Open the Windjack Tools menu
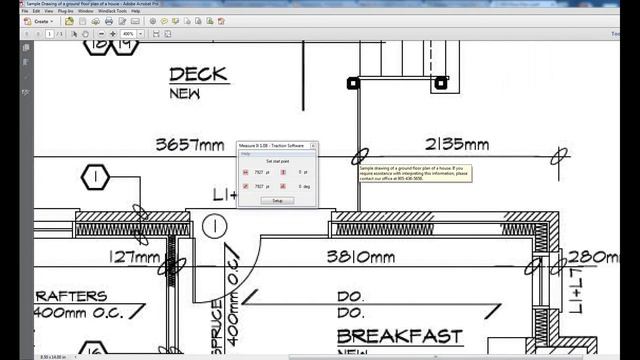640x360 pixels. pos(112,11)
